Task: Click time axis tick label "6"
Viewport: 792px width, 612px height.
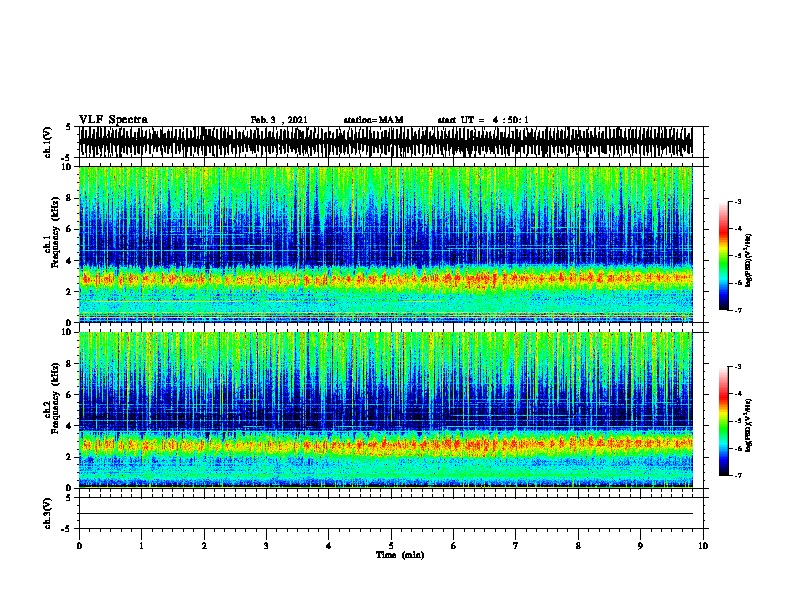Action: click(x=454, y=546)
